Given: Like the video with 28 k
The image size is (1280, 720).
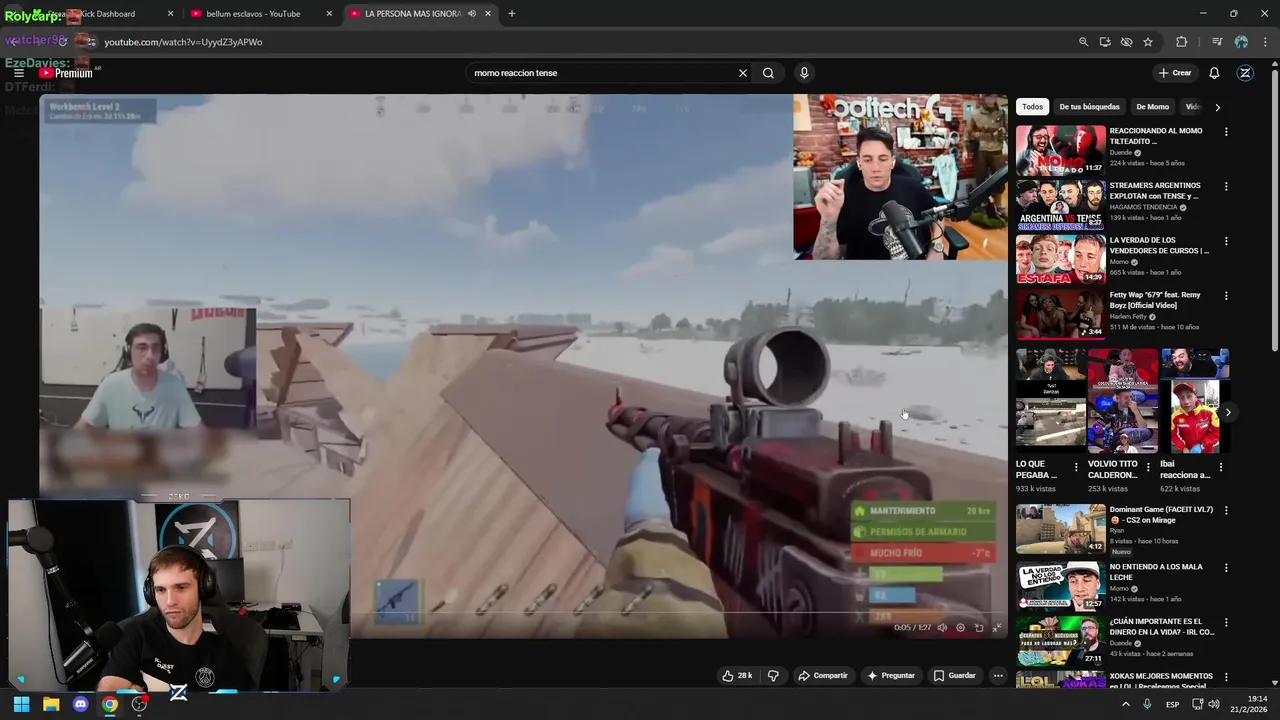Looking at the screenshot, I should click(x=737, y=676).
